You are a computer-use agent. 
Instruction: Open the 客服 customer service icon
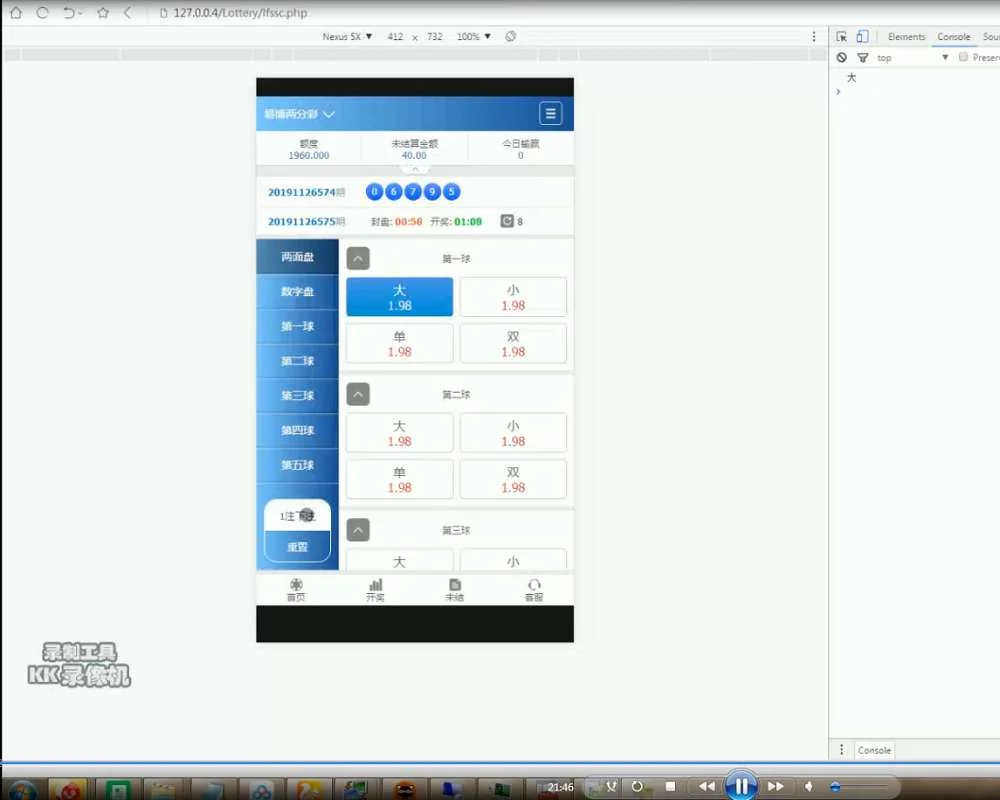pyautogui.click(x=535, y=588)
